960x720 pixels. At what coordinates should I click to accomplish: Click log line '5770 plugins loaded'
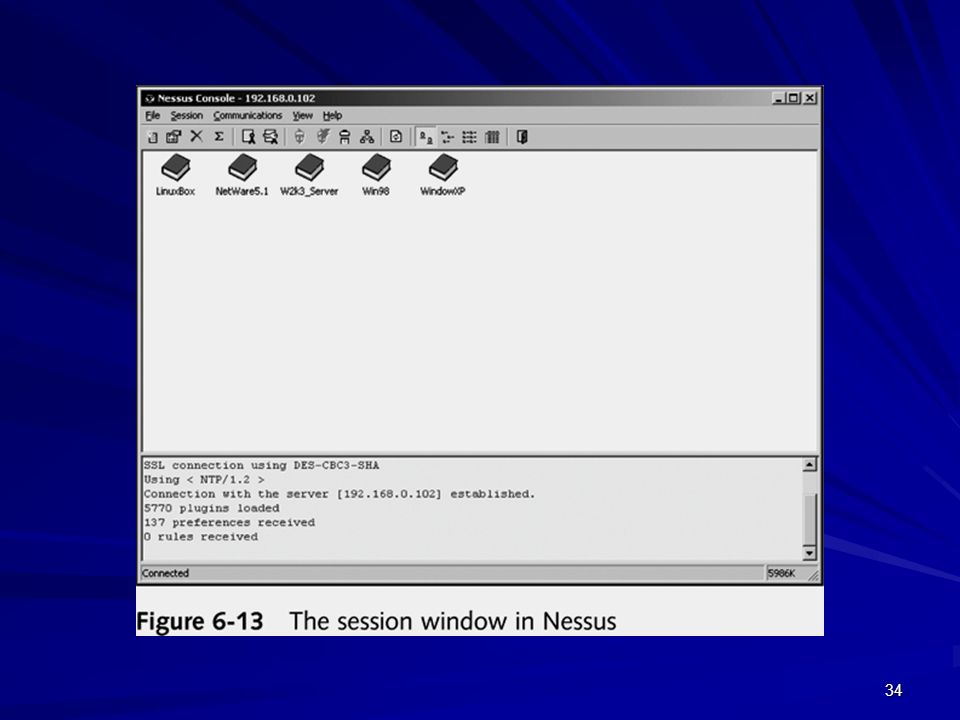pyautogui.click(x=212, y=508)
